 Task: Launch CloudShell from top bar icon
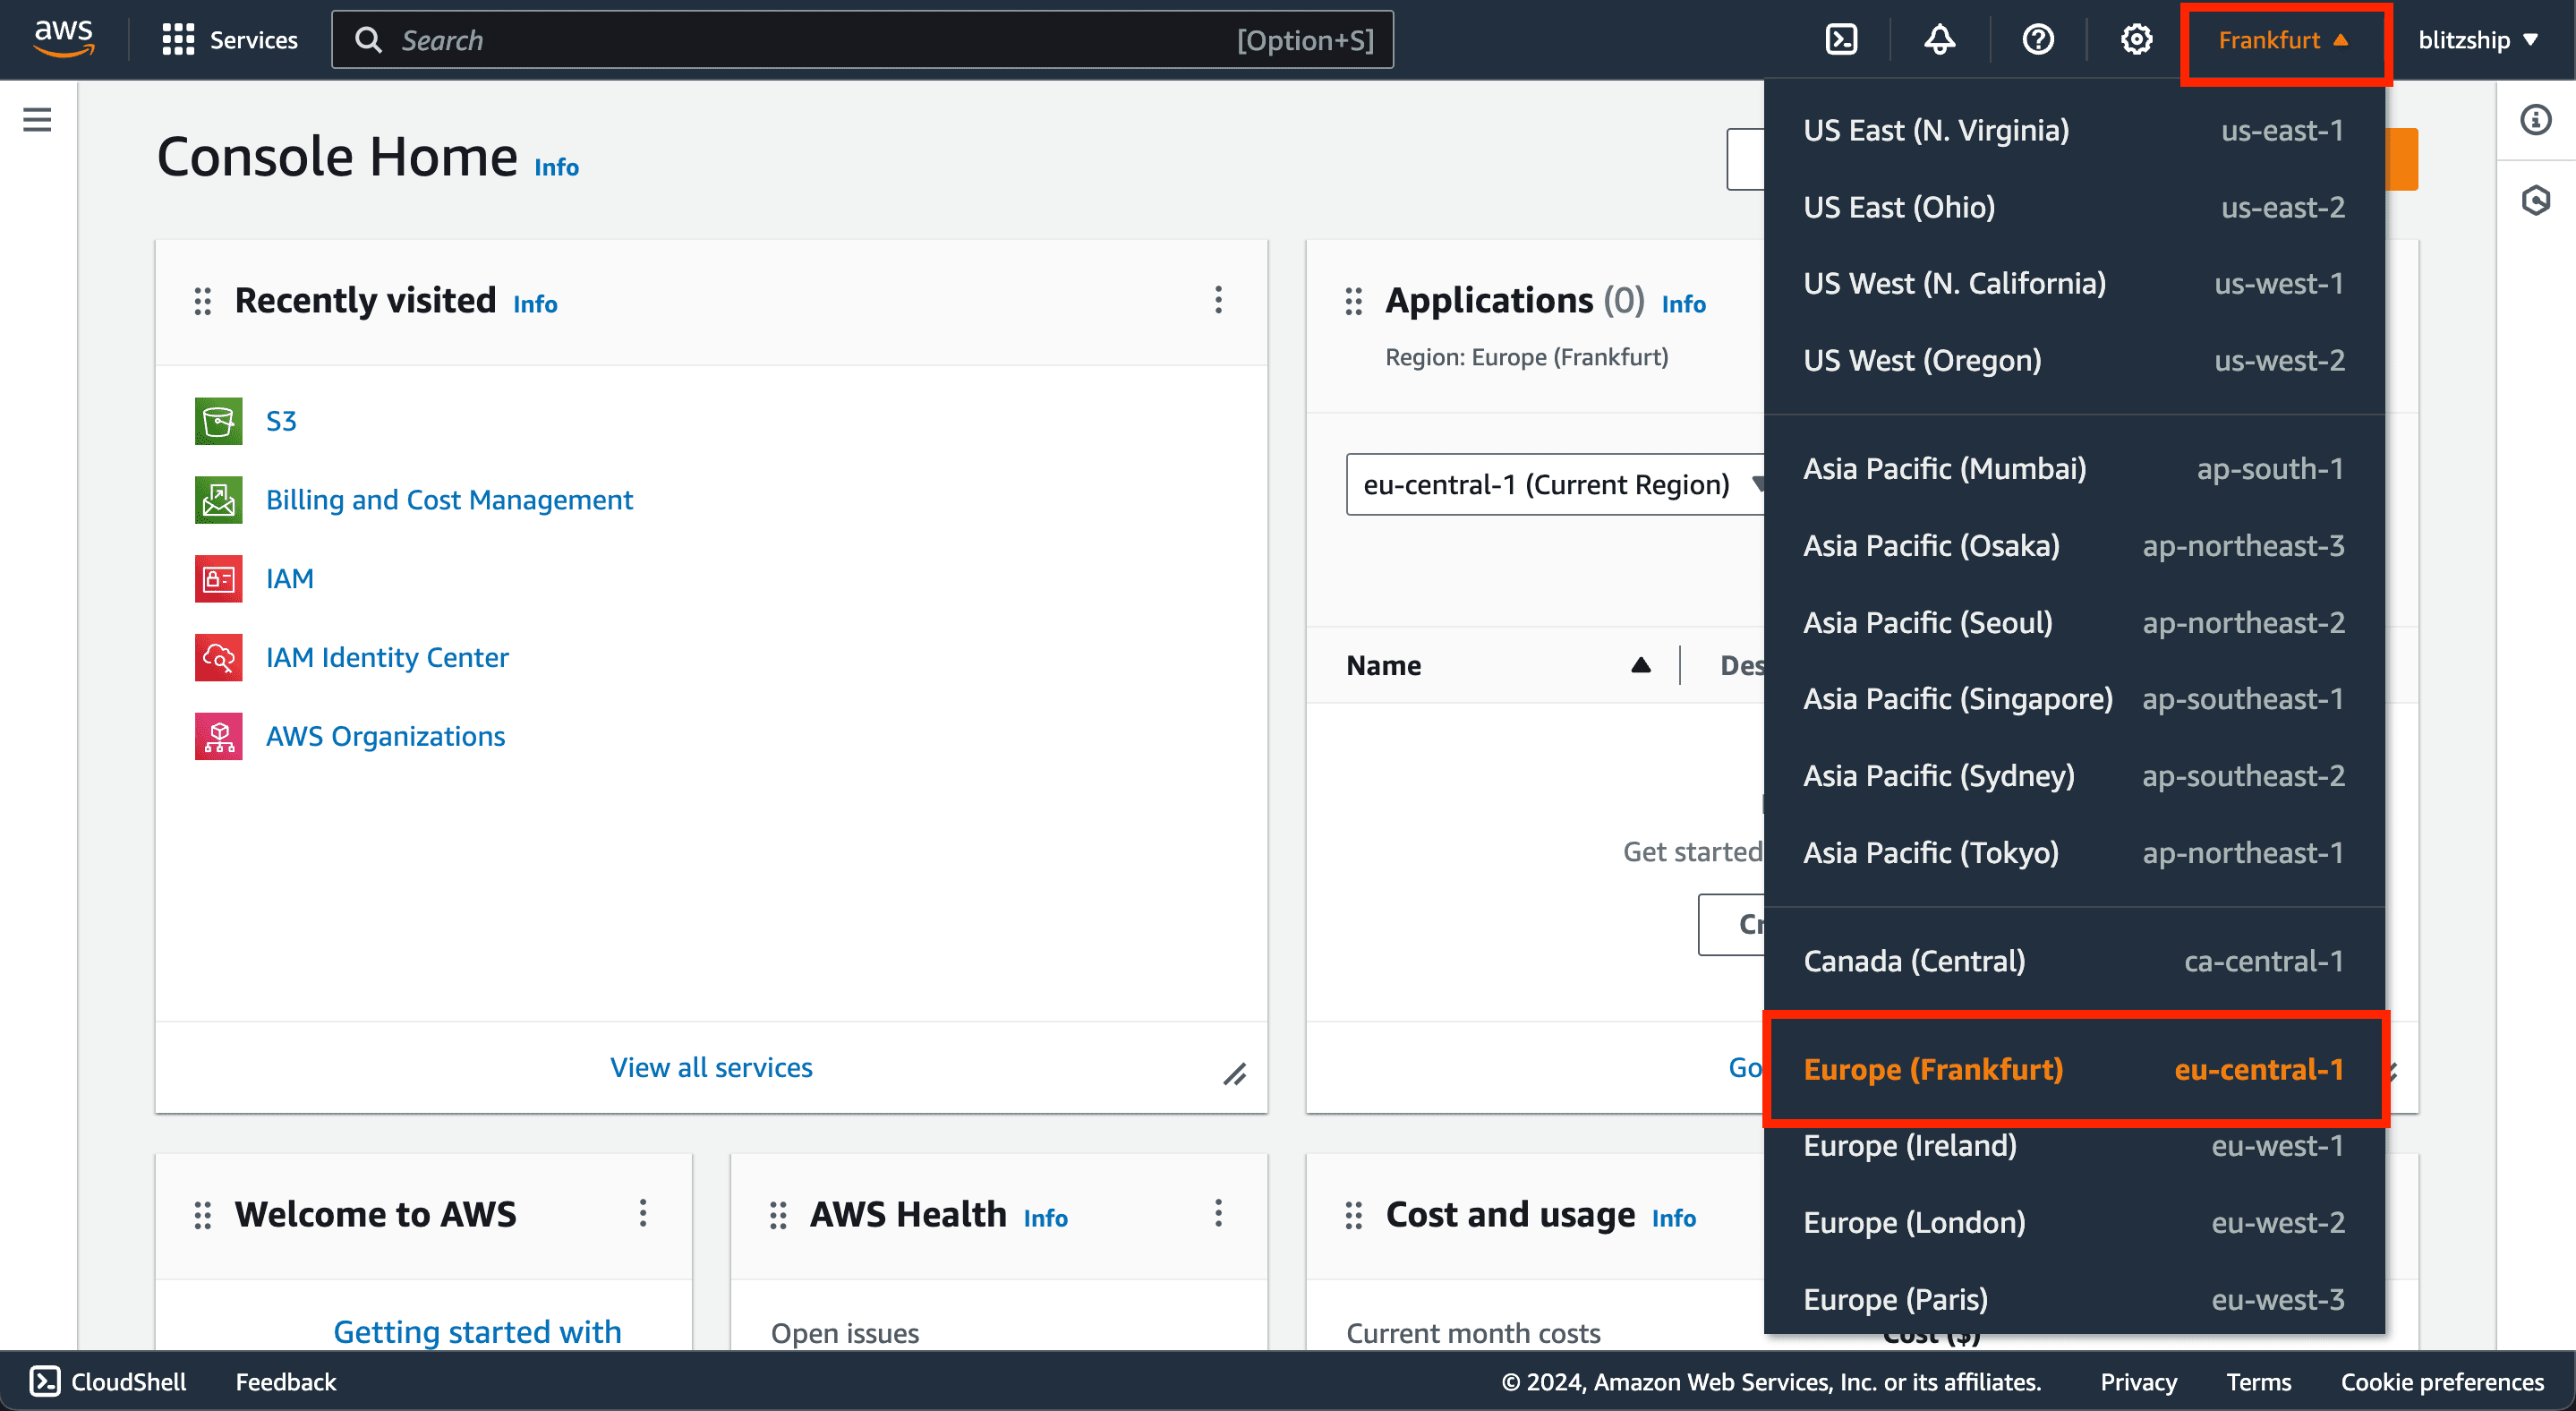tap(1841, 40)
